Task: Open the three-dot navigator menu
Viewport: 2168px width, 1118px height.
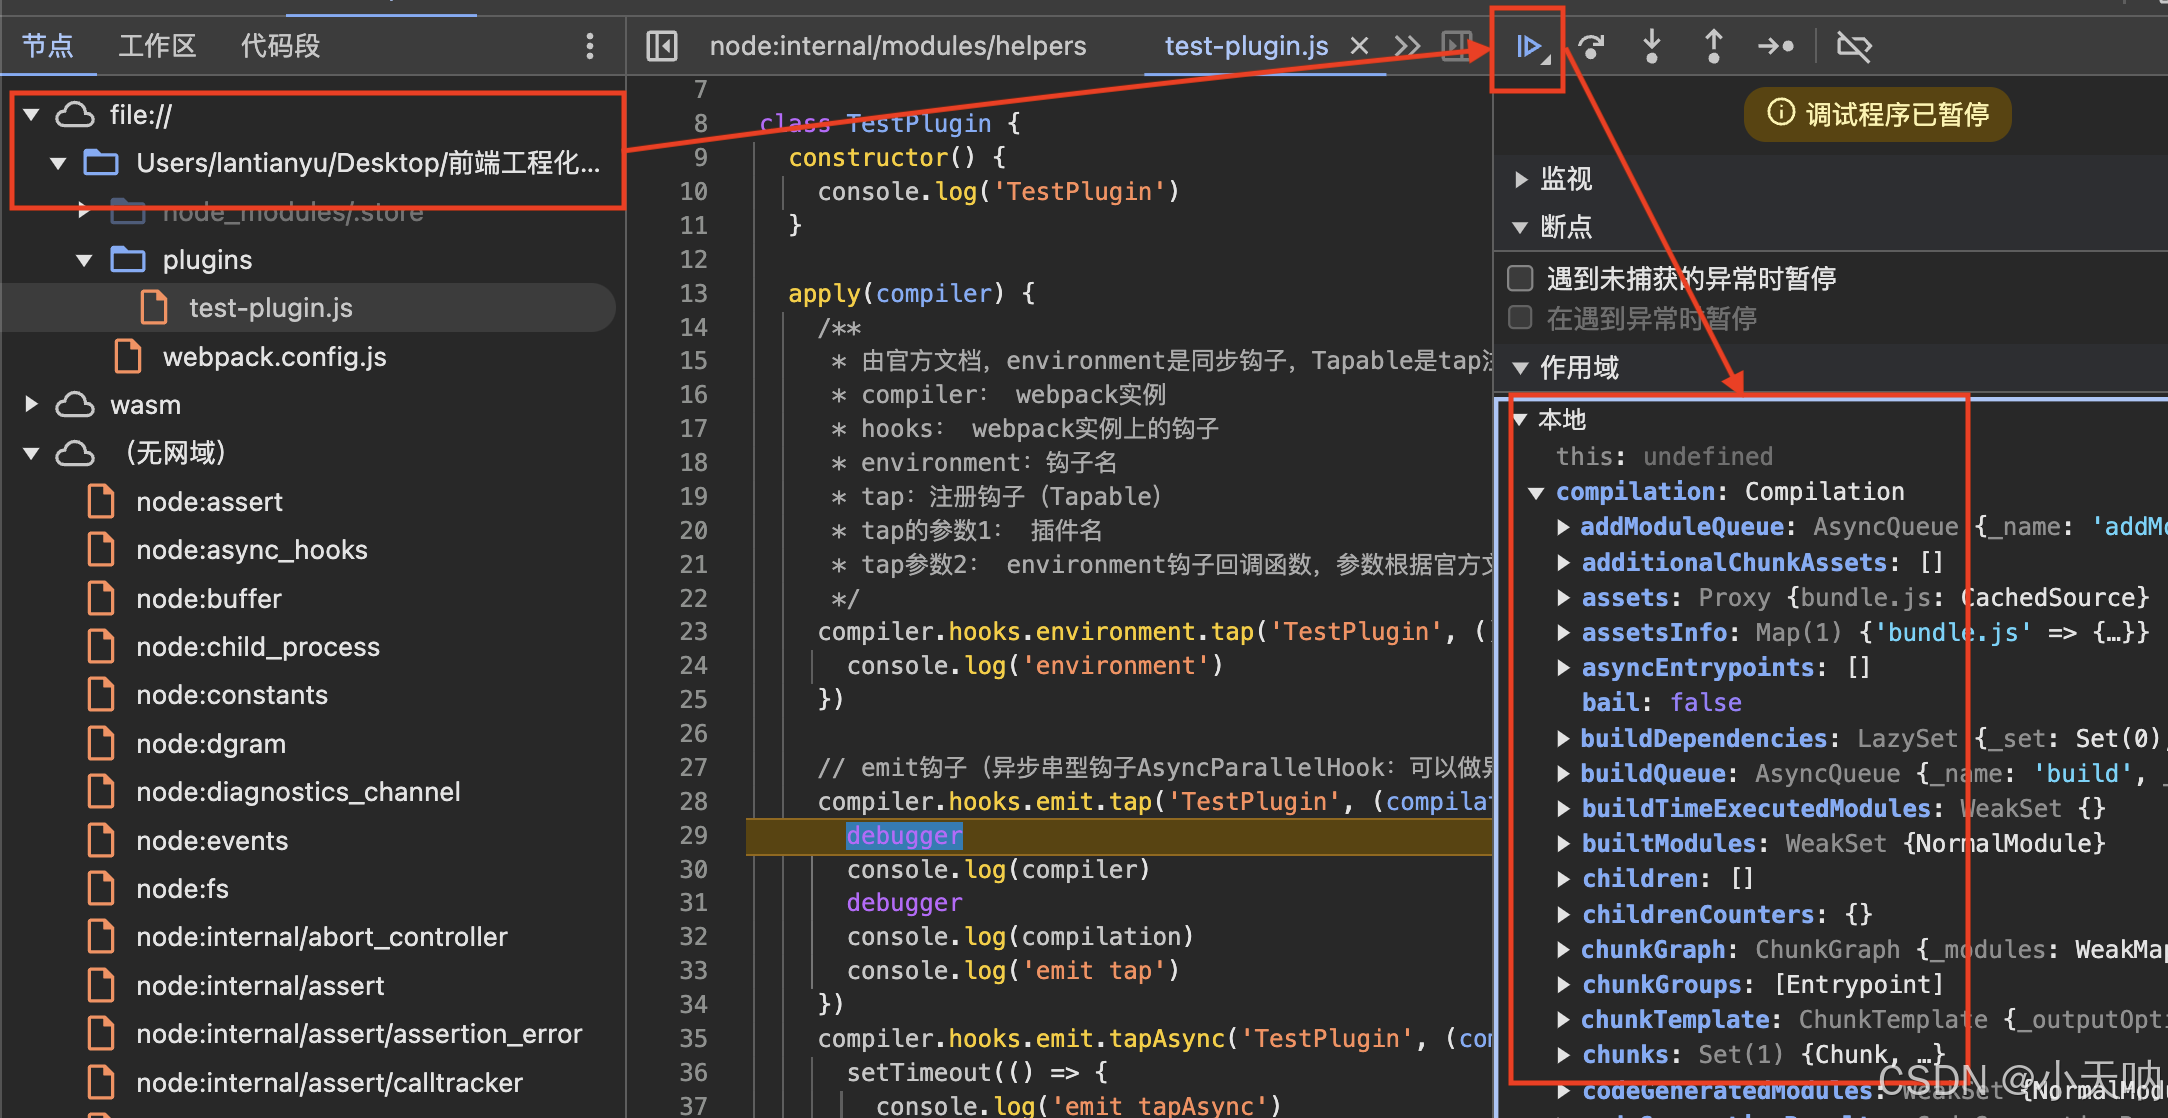Action: click(x=590, y=46)
